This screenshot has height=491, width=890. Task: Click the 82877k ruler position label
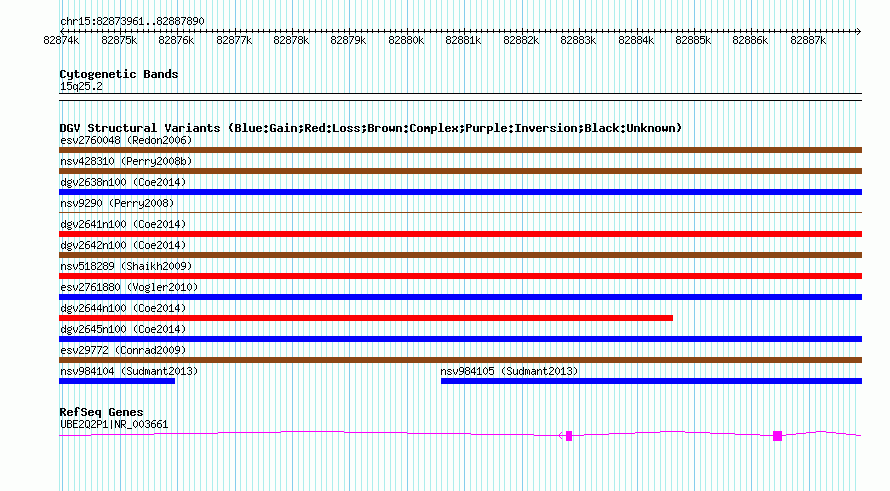(x=234, y=40)
